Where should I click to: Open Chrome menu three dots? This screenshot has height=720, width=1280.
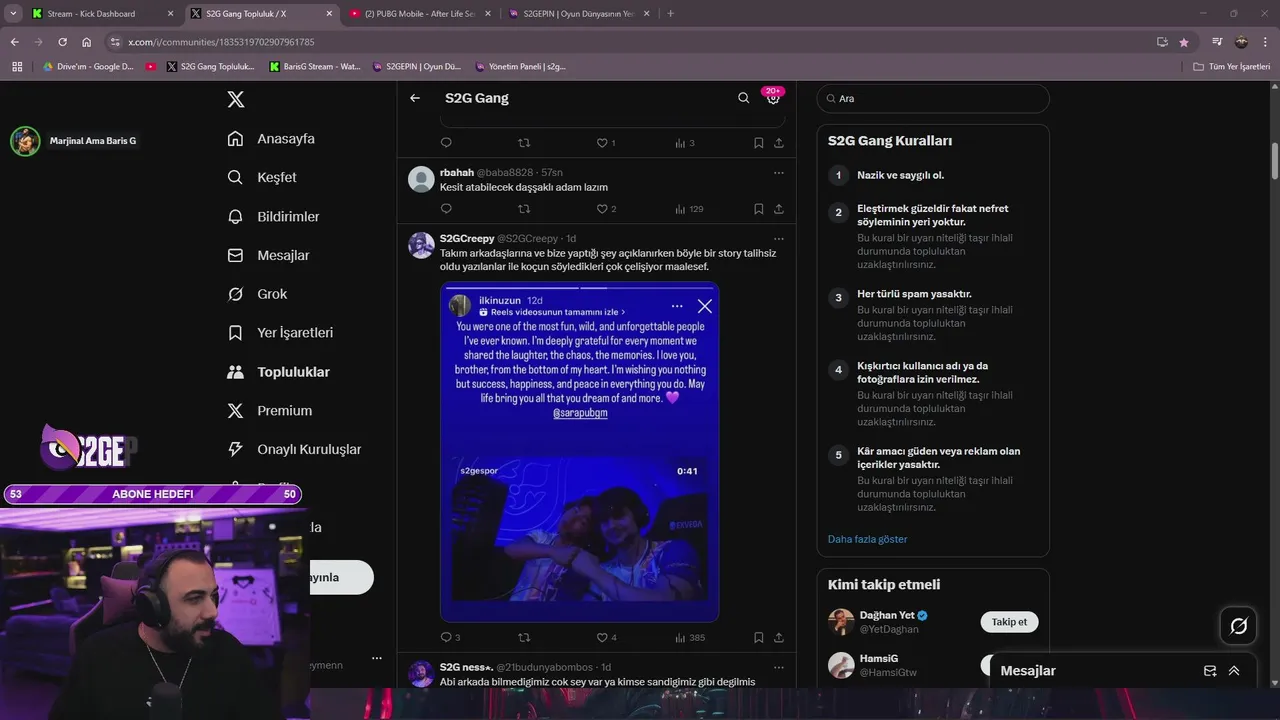coord(1265,42)
